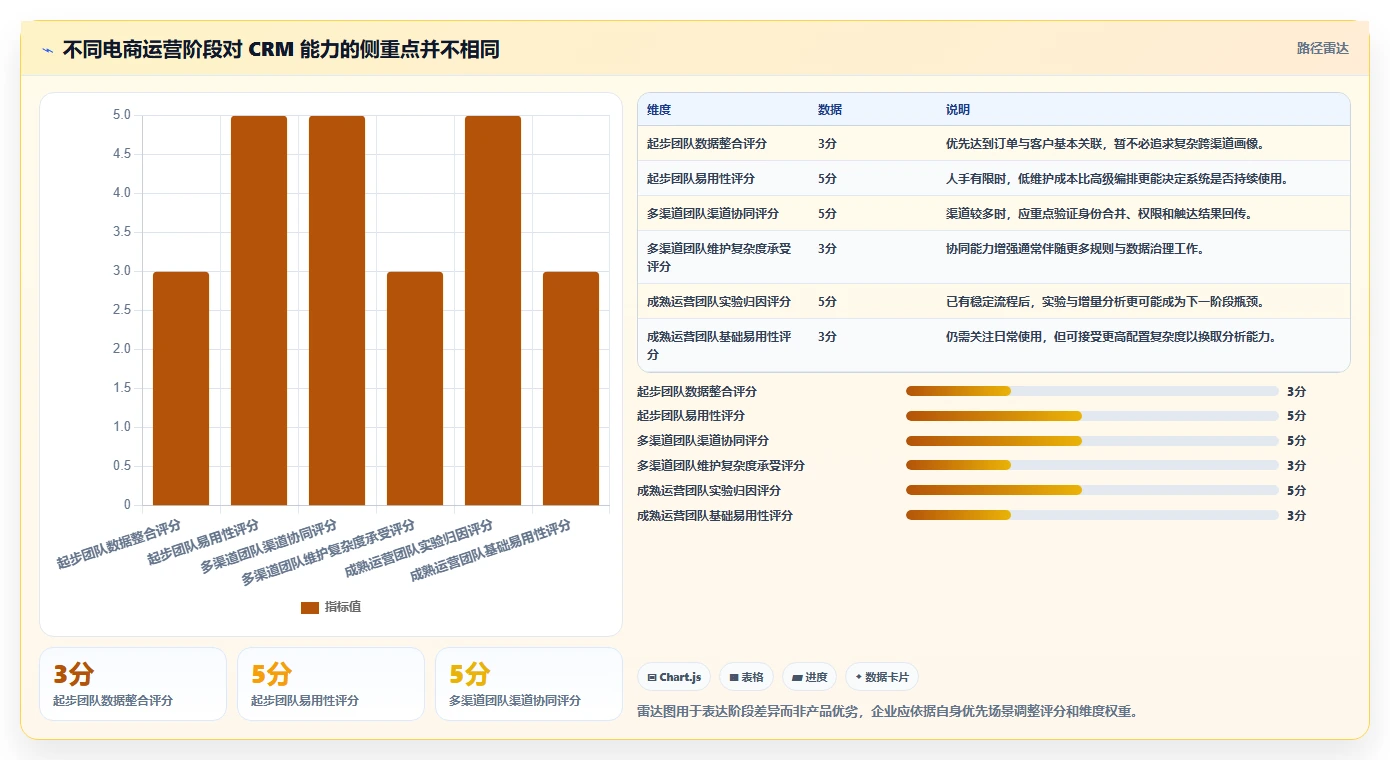Click the progress bar for 成熟运营团队实验归因评分
1390x760 pixels.
tap(1092, 490)
